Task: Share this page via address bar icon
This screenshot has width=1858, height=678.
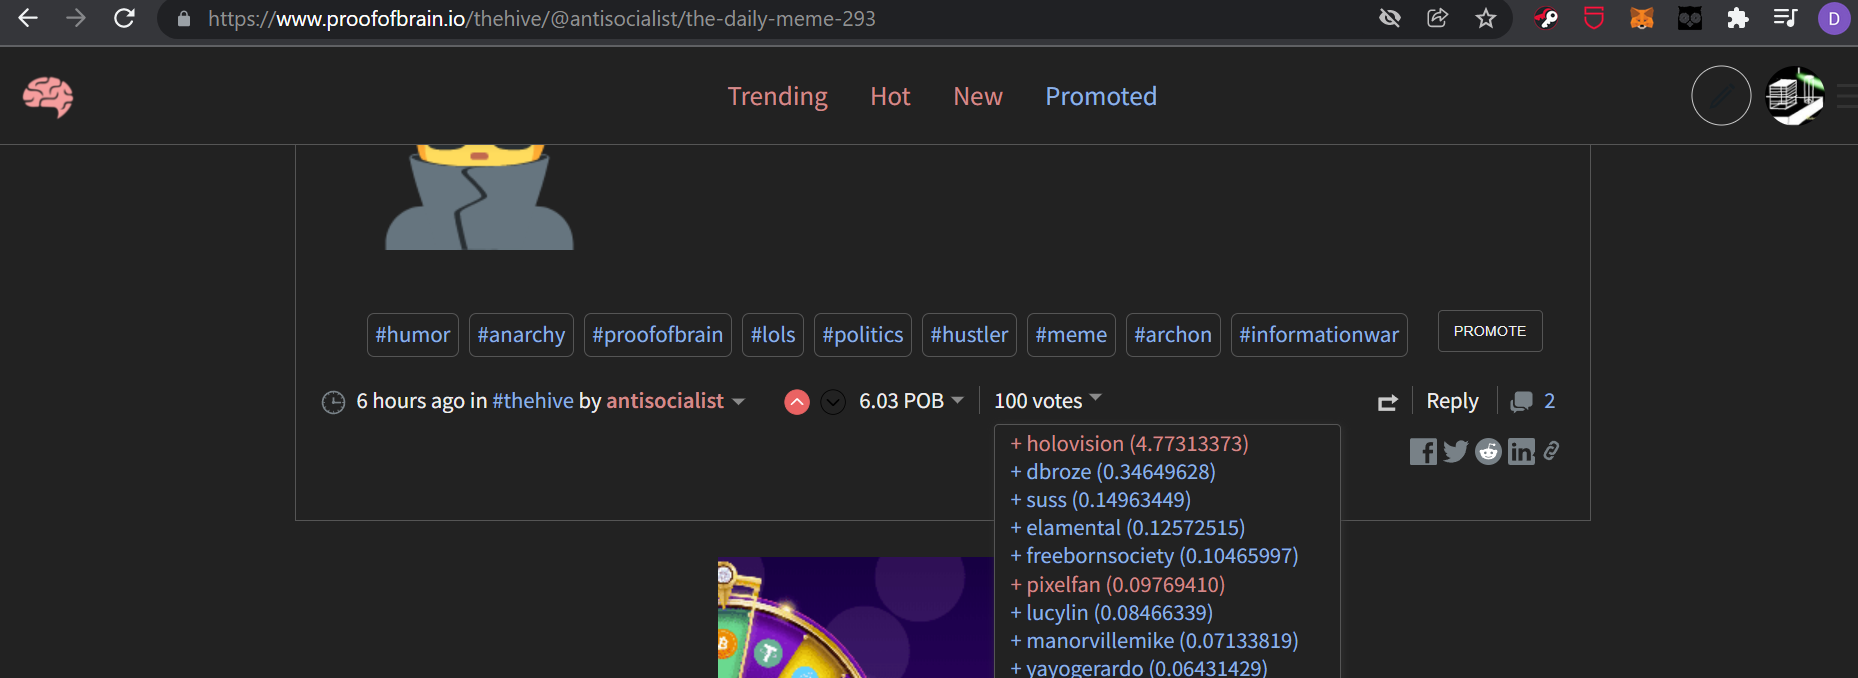Action: 1438,18
